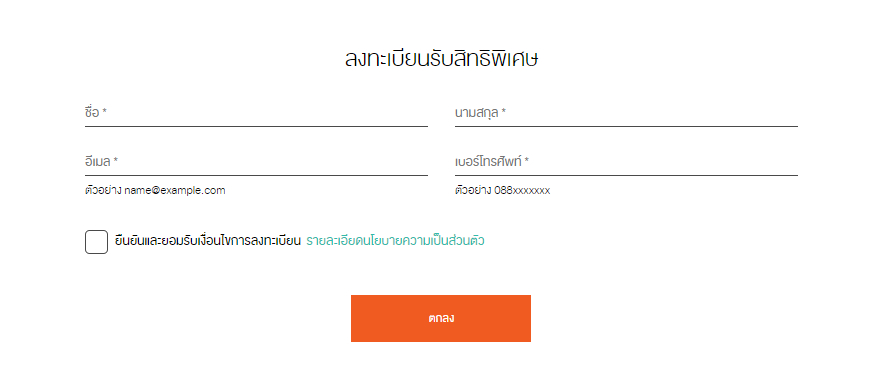Click the นามสกุล placeholder label

[476, 113]
